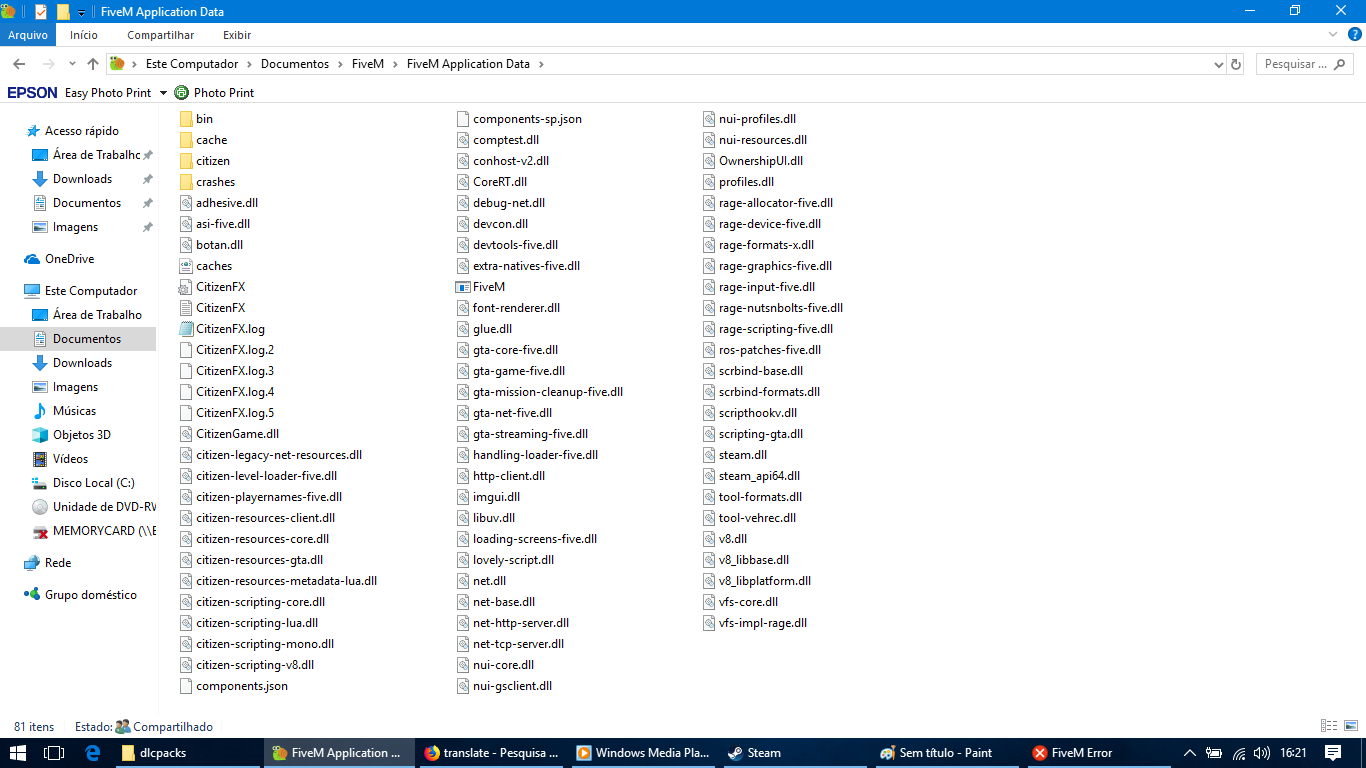
Task: Open Windows Start menu
Action: coord(18,753)
